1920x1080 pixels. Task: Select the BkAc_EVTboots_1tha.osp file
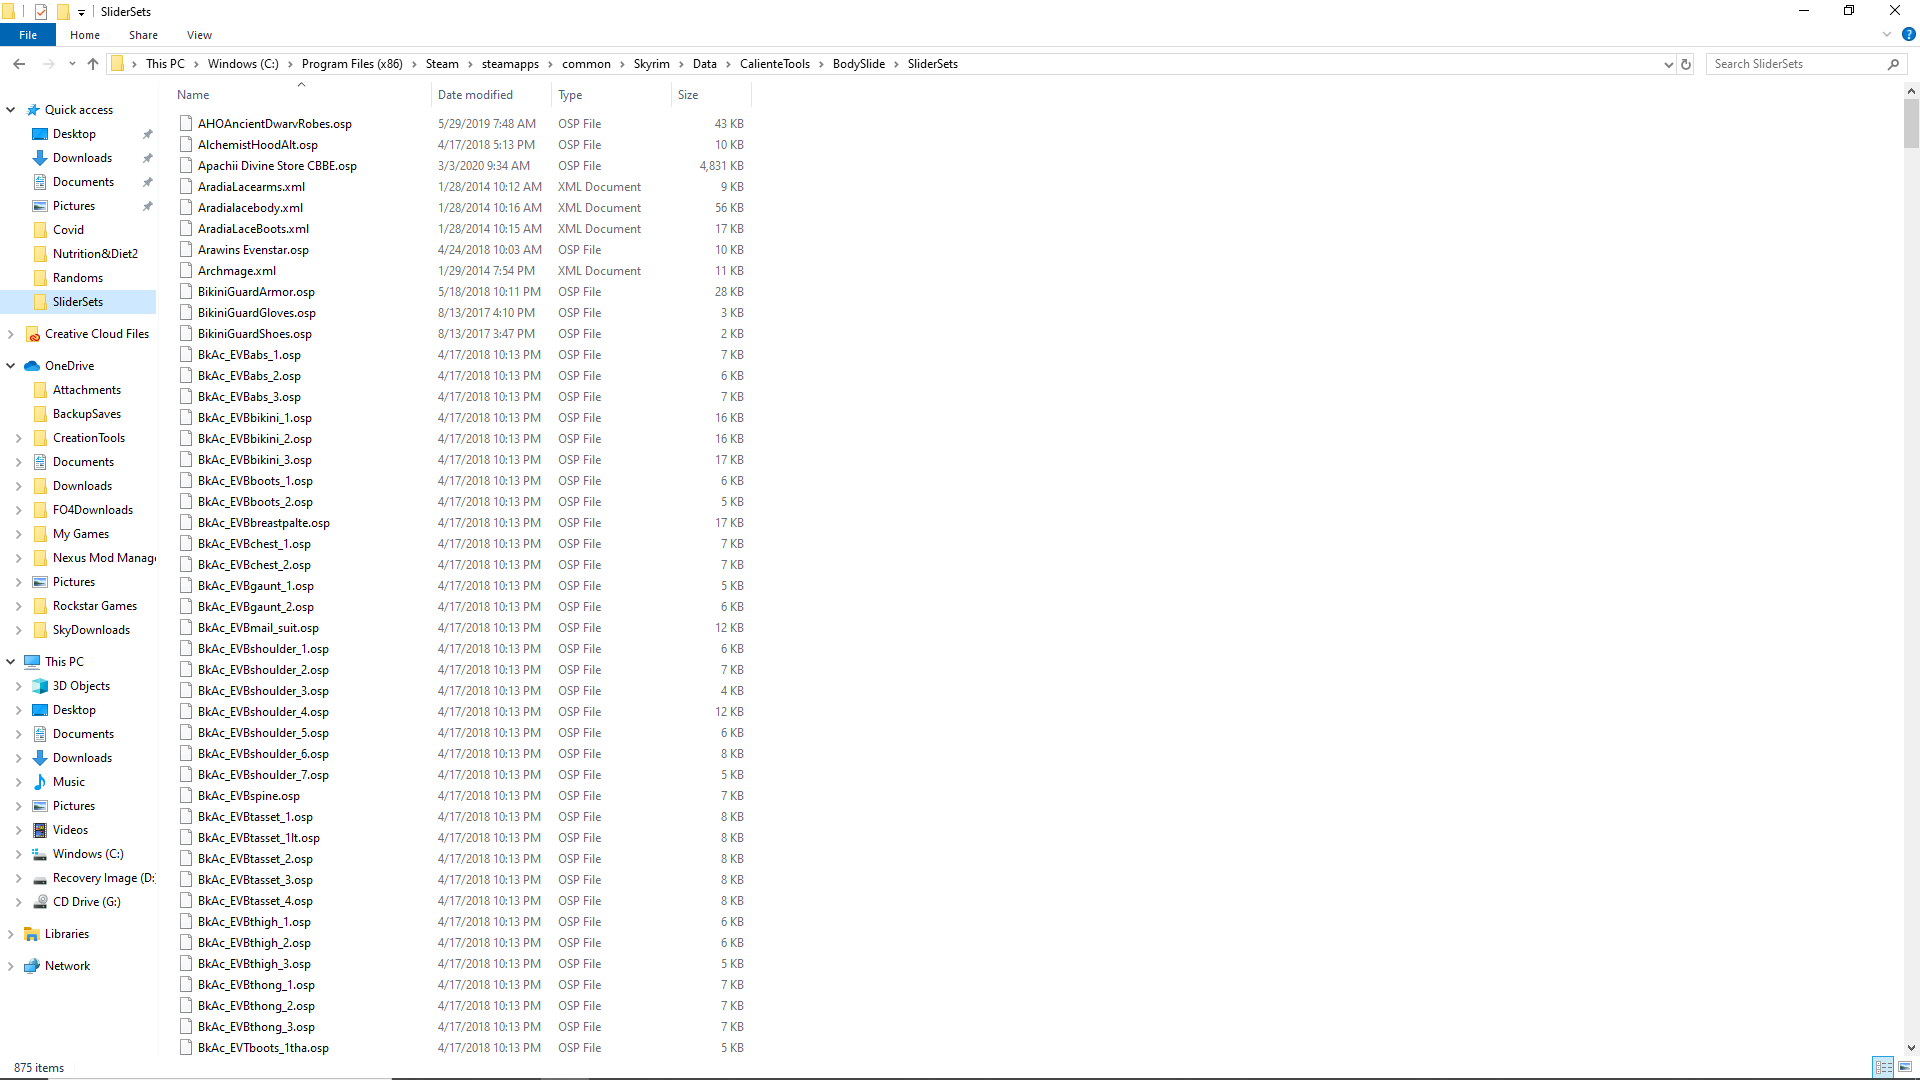[263, 1048]
